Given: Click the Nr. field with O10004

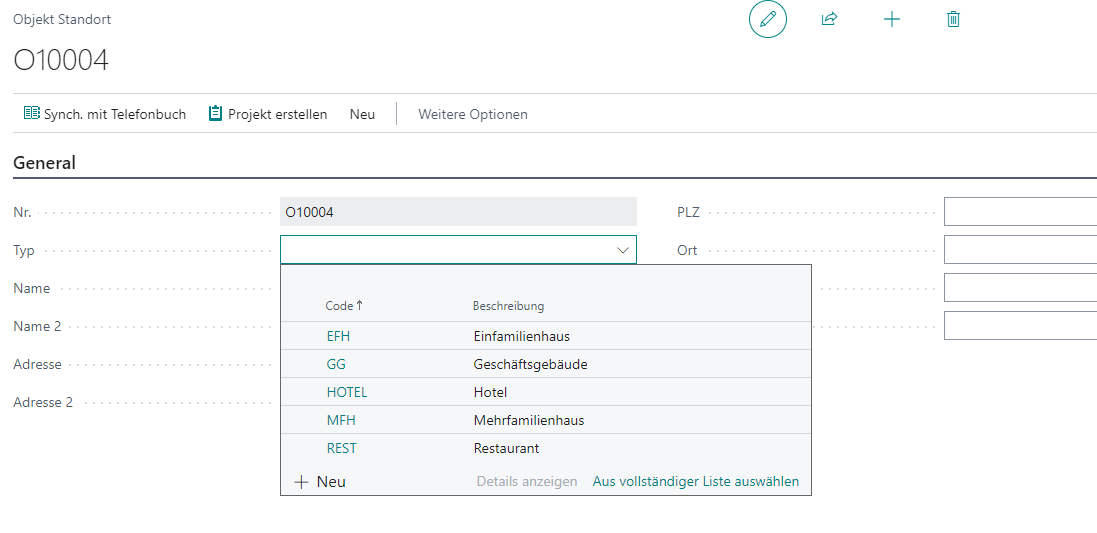Looking at the screenshot, I should click(x=458, y=212).
